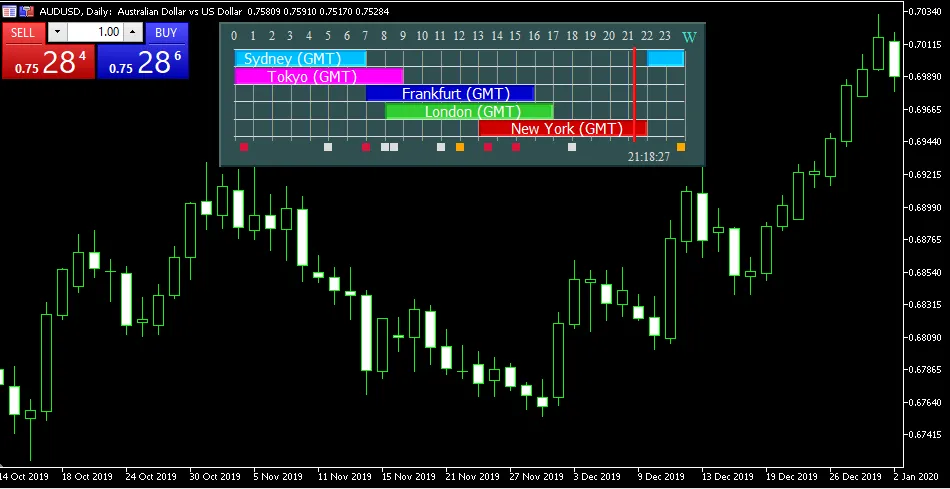Click the teal W icon in sessions panel
The image size is (950, 489).
[x=688, y=38]
